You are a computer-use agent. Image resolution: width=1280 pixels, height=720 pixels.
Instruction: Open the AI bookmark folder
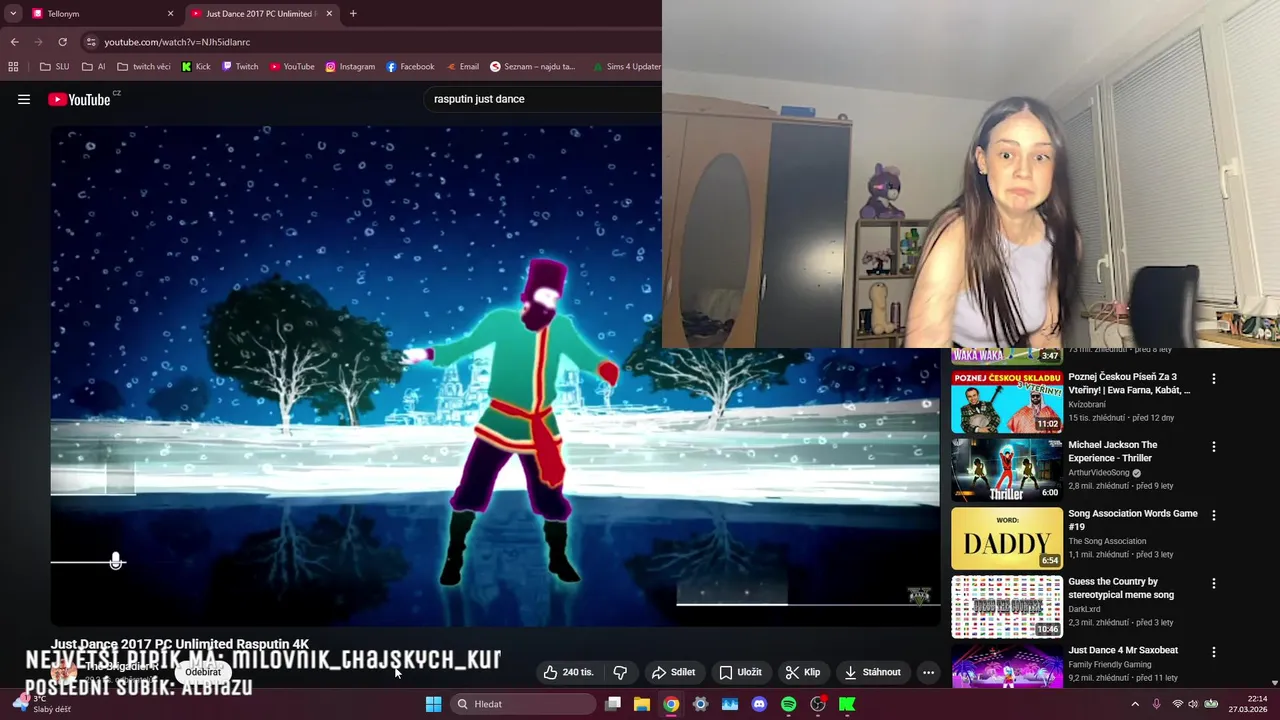click(x=94, y=67)
